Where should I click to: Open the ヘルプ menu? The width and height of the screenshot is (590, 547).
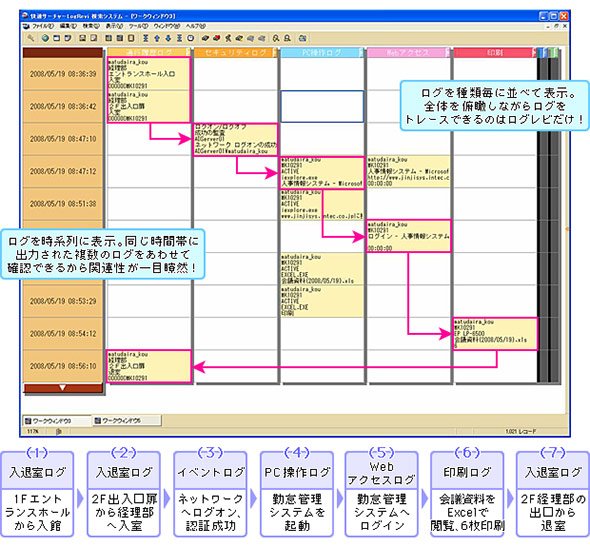[x=196, y=26]
